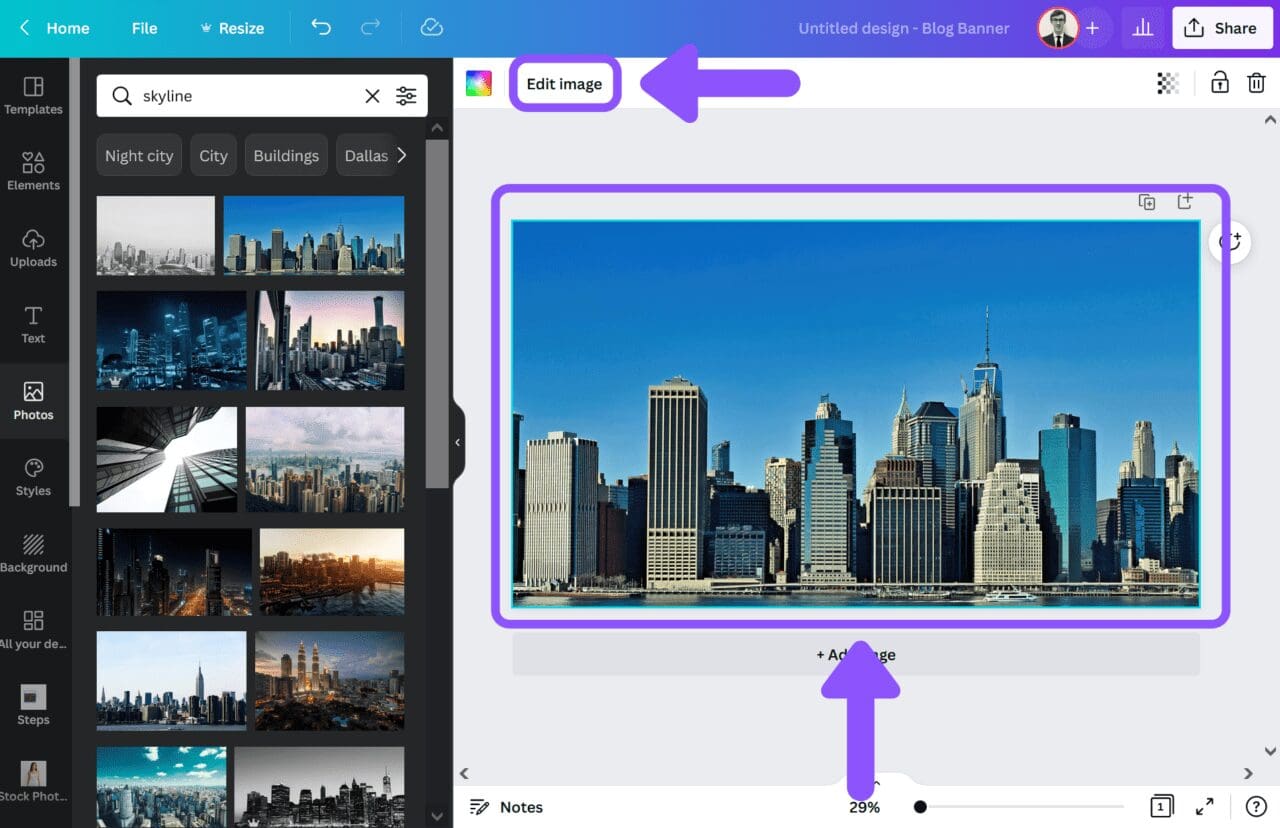Open the Styles panel
Image resolution: width=1280 pixels, height=828 pixels.
[x=33, y=477]
